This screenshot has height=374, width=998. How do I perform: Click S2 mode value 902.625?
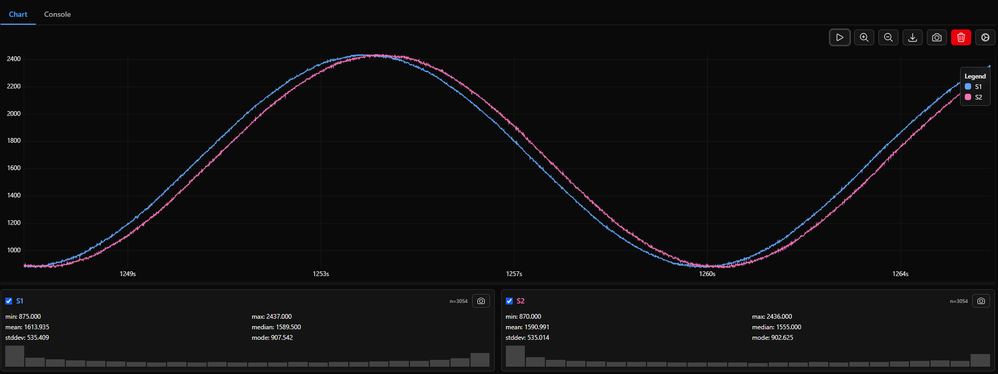[781, 338]
